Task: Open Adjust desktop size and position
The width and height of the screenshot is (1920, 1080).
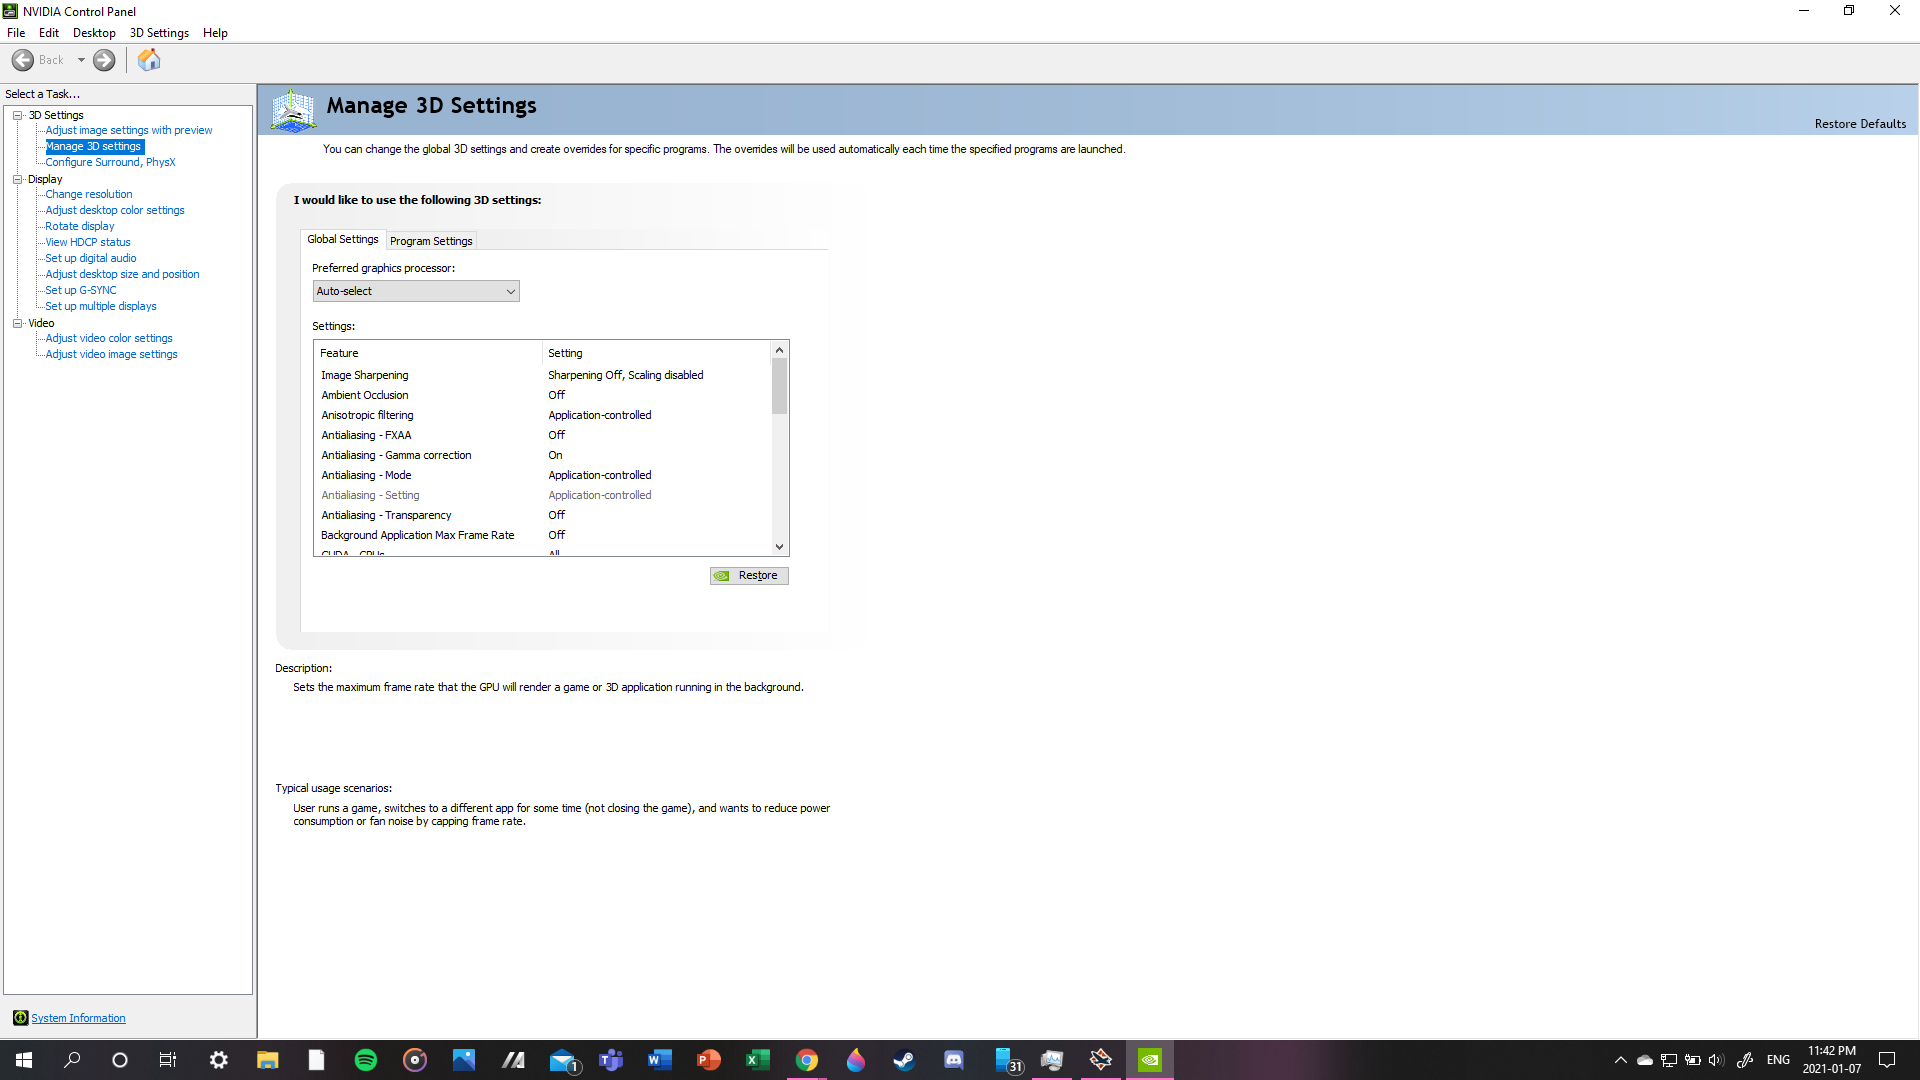Action: tap(122, 274)
